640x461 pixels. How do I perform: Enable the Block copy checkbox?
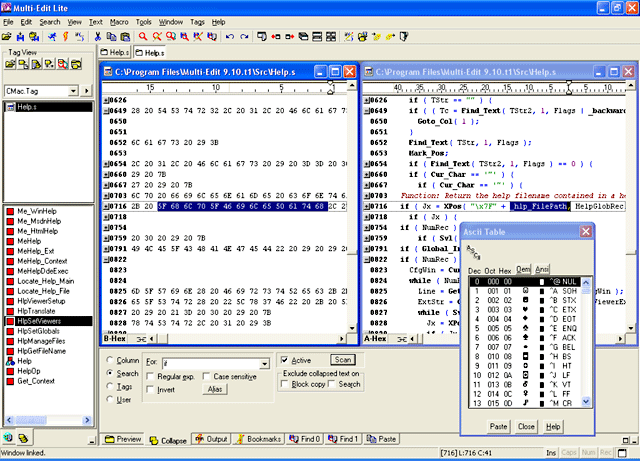click(x=285, y=384)
